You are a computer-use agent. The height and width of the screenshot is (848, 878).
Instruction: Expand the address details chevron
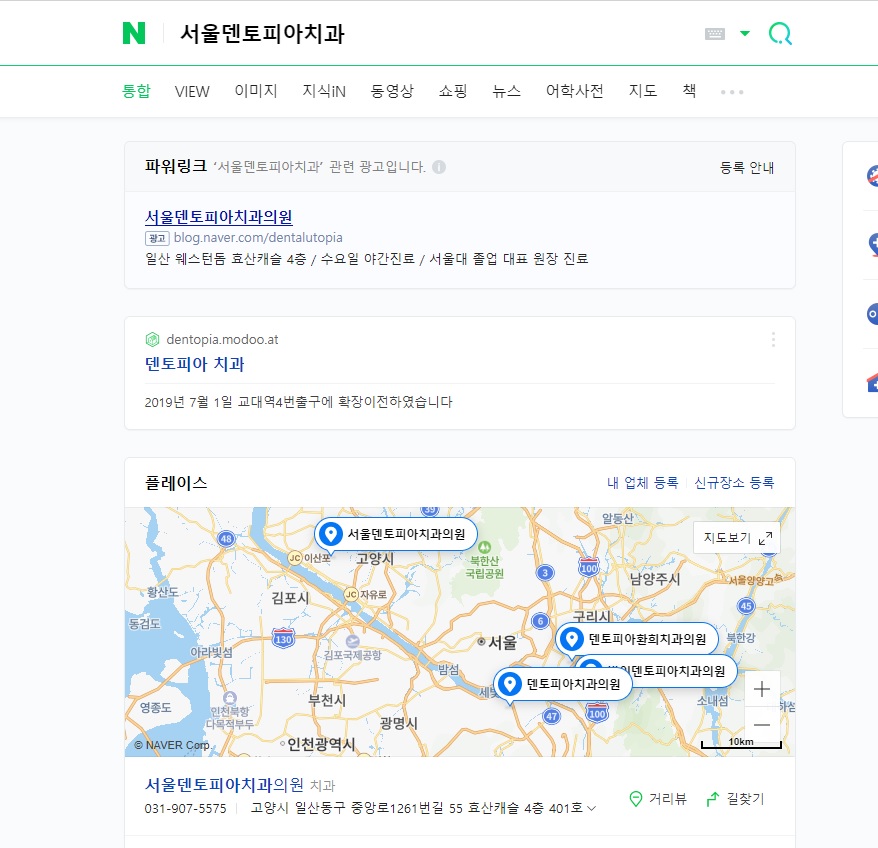pyautogui.click(x=591, y=808)
